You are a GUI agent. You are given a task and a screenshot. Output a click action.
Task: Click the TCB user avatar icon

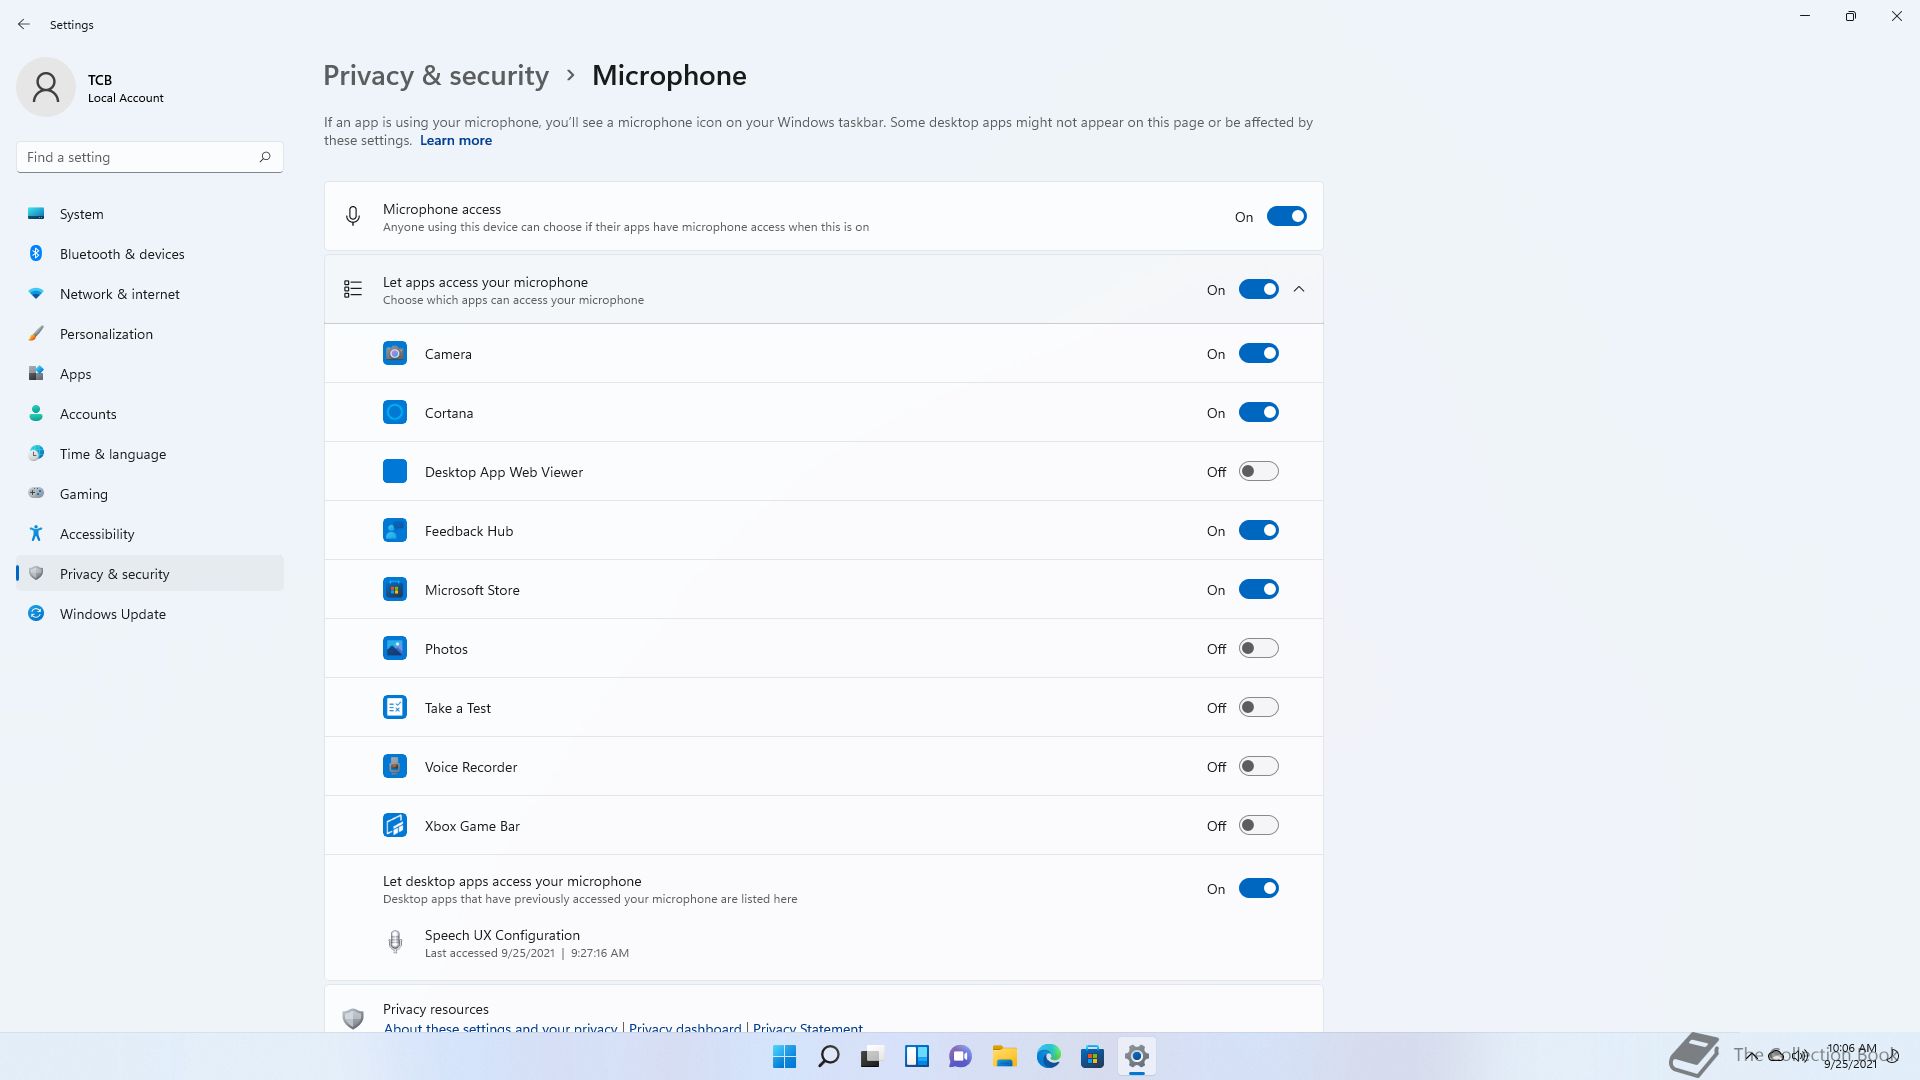[46, 87]
